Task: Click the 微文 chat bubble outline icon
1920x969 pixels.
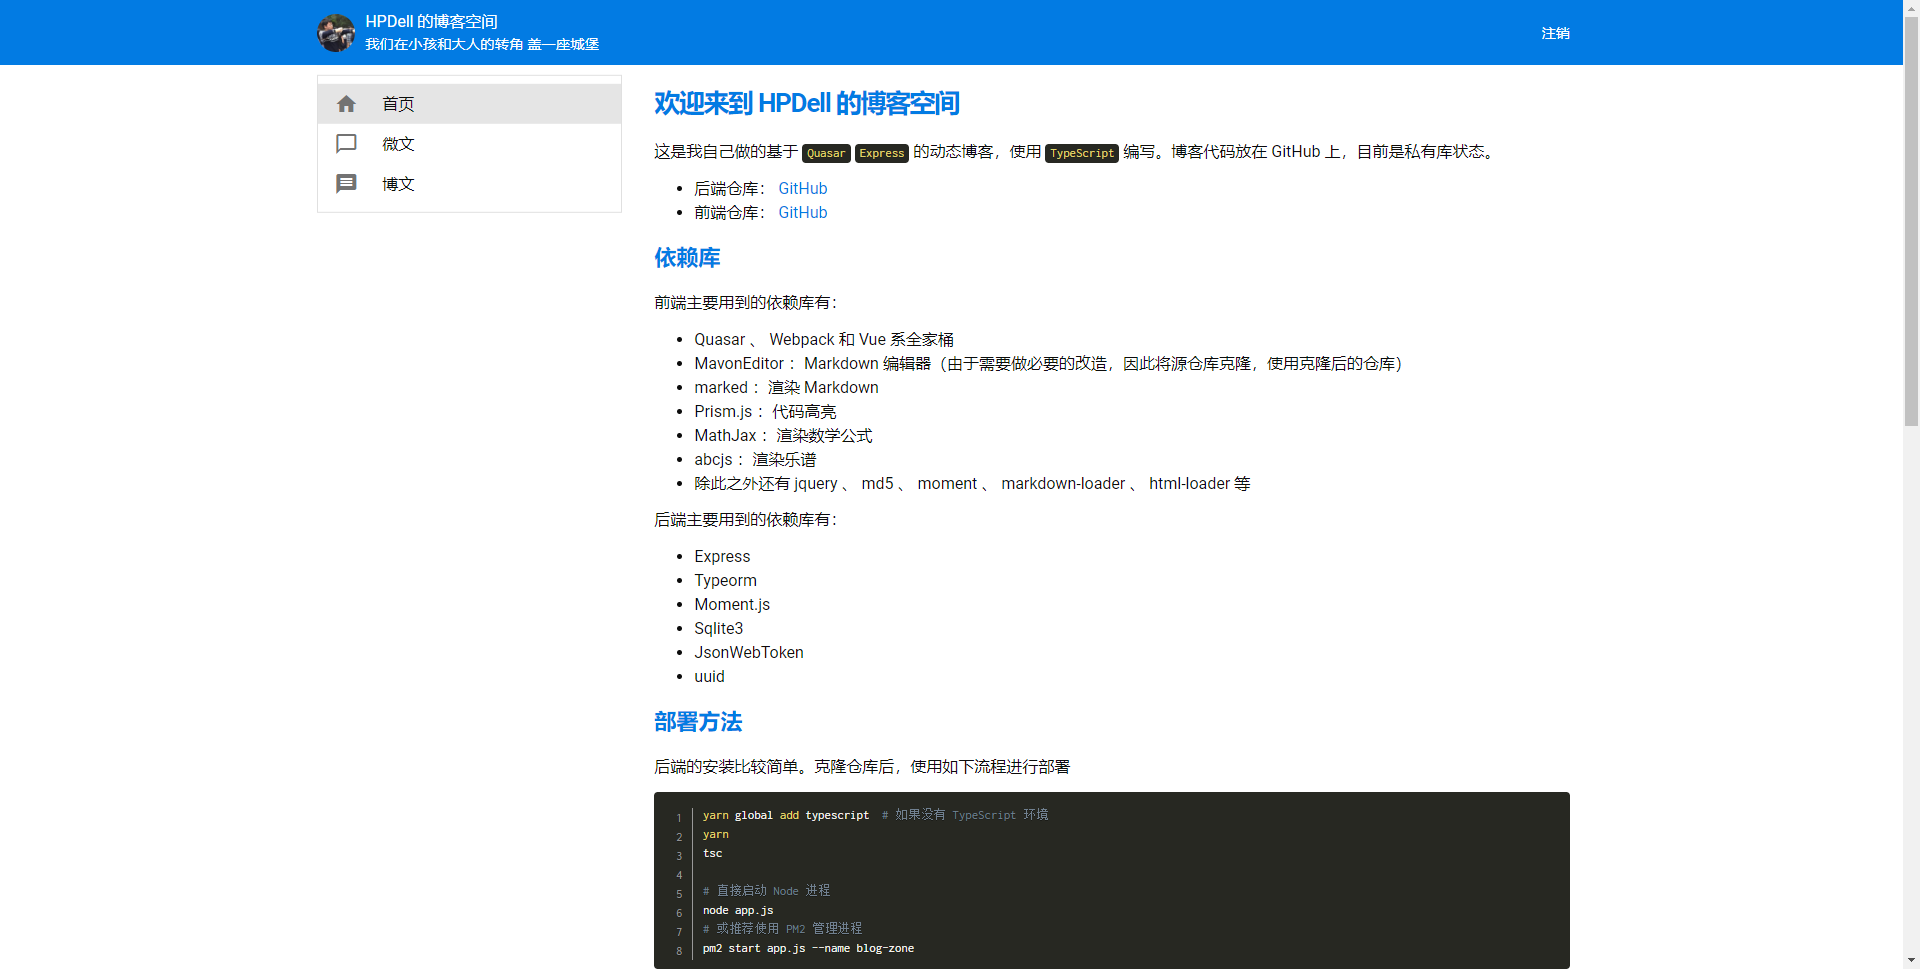Action: tap(346, 144)
